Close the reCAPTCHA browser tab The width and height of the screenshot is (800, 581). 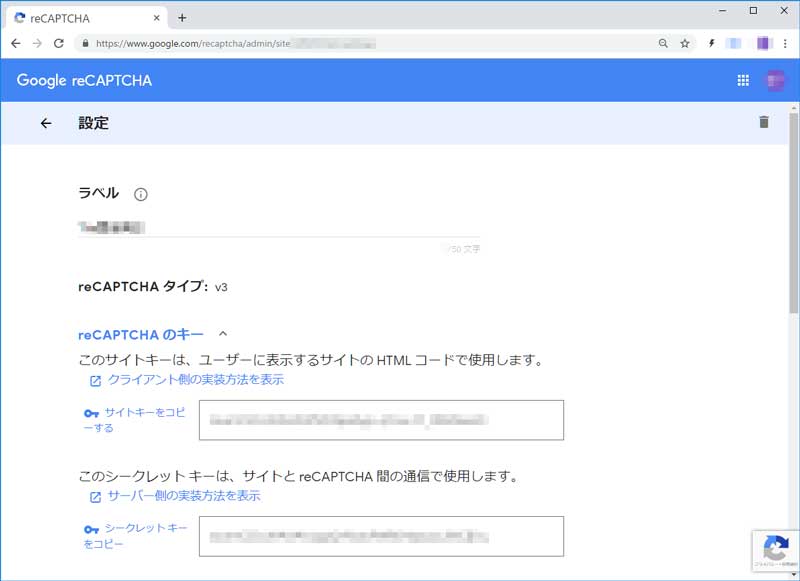pyautogui.click(x=157, y=18)
